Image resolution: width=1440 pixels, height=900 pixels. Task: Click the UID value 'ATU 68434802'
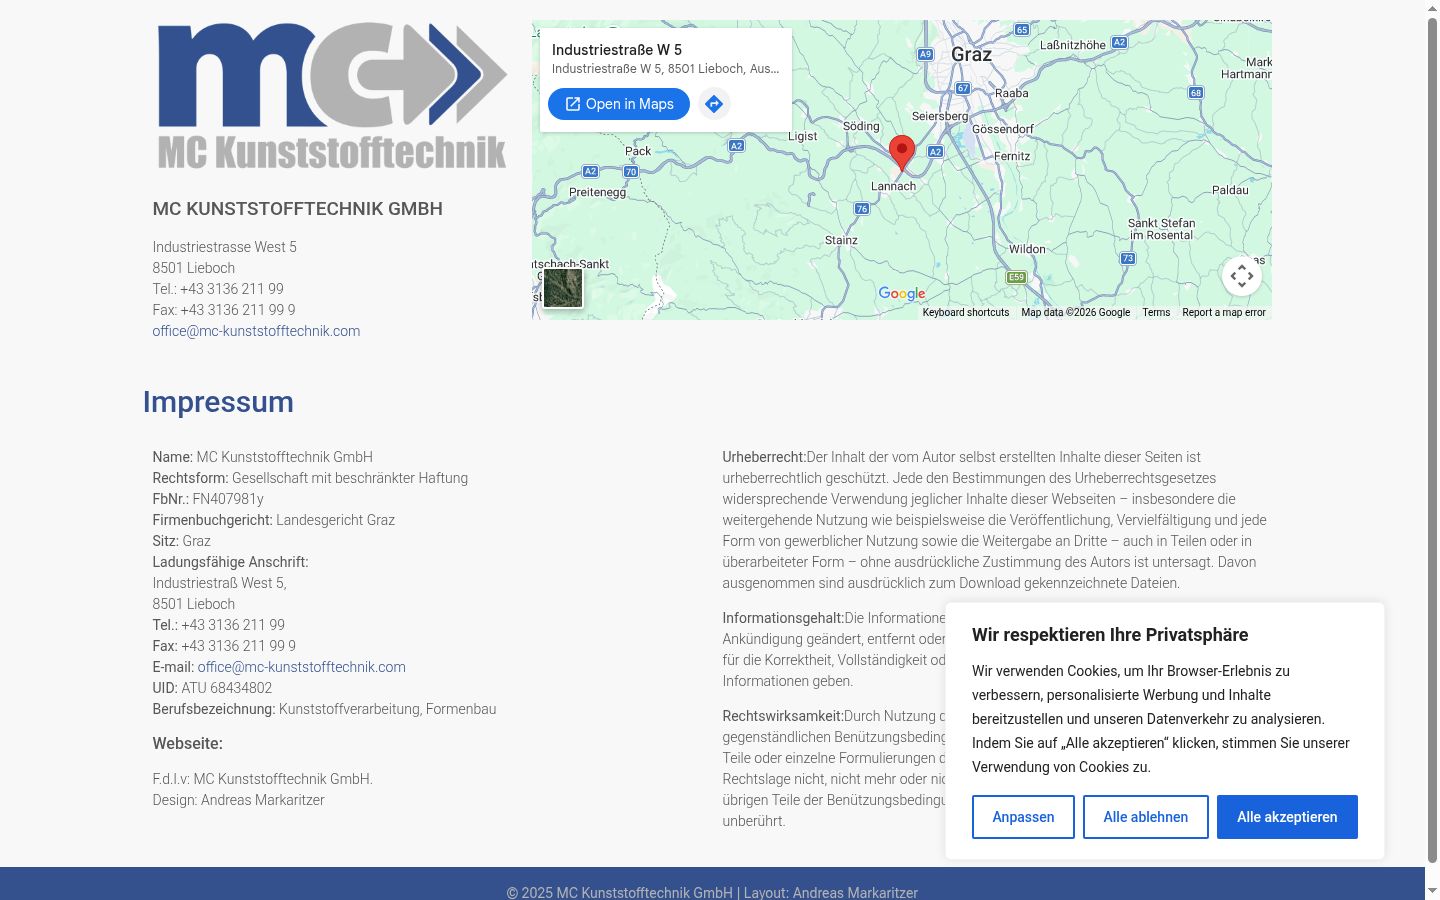pos(227,688)
